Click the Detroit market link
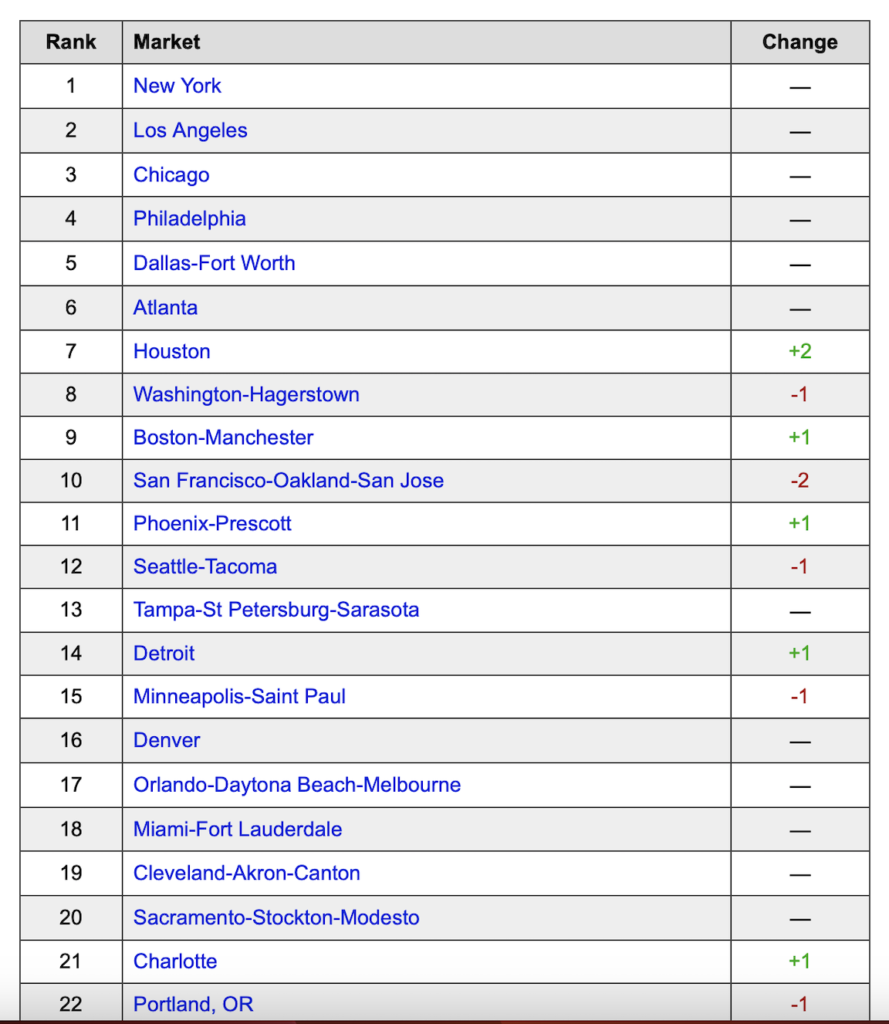889x1024 pixels. (x=164, y=654)
